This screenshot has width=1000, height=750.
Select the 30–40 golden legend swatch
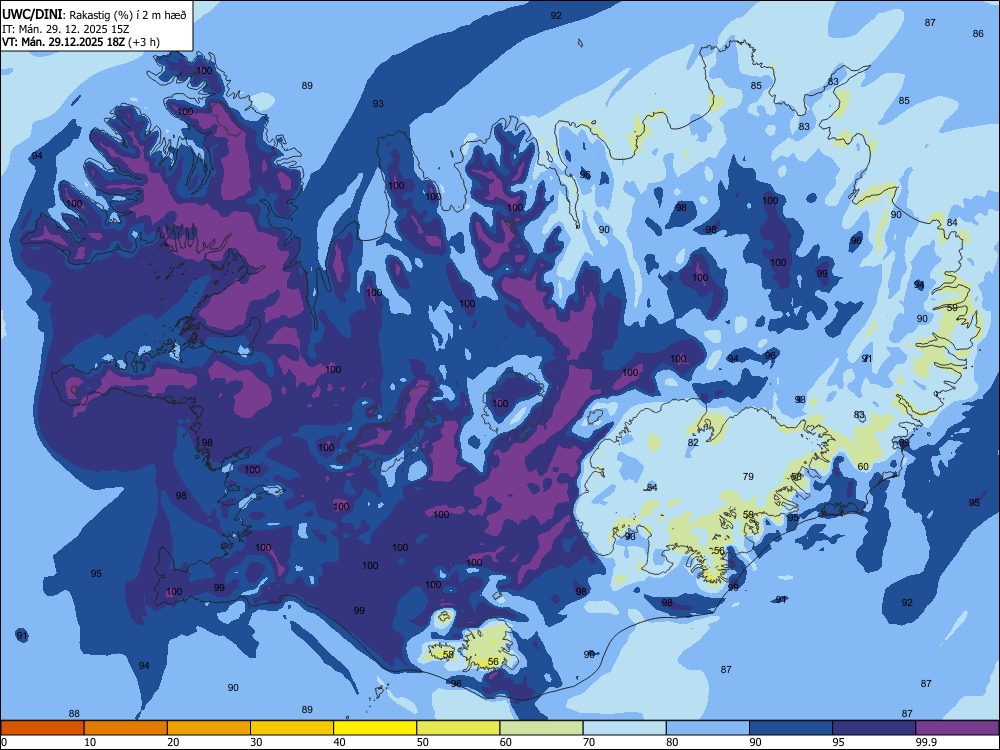pos(292,728)
